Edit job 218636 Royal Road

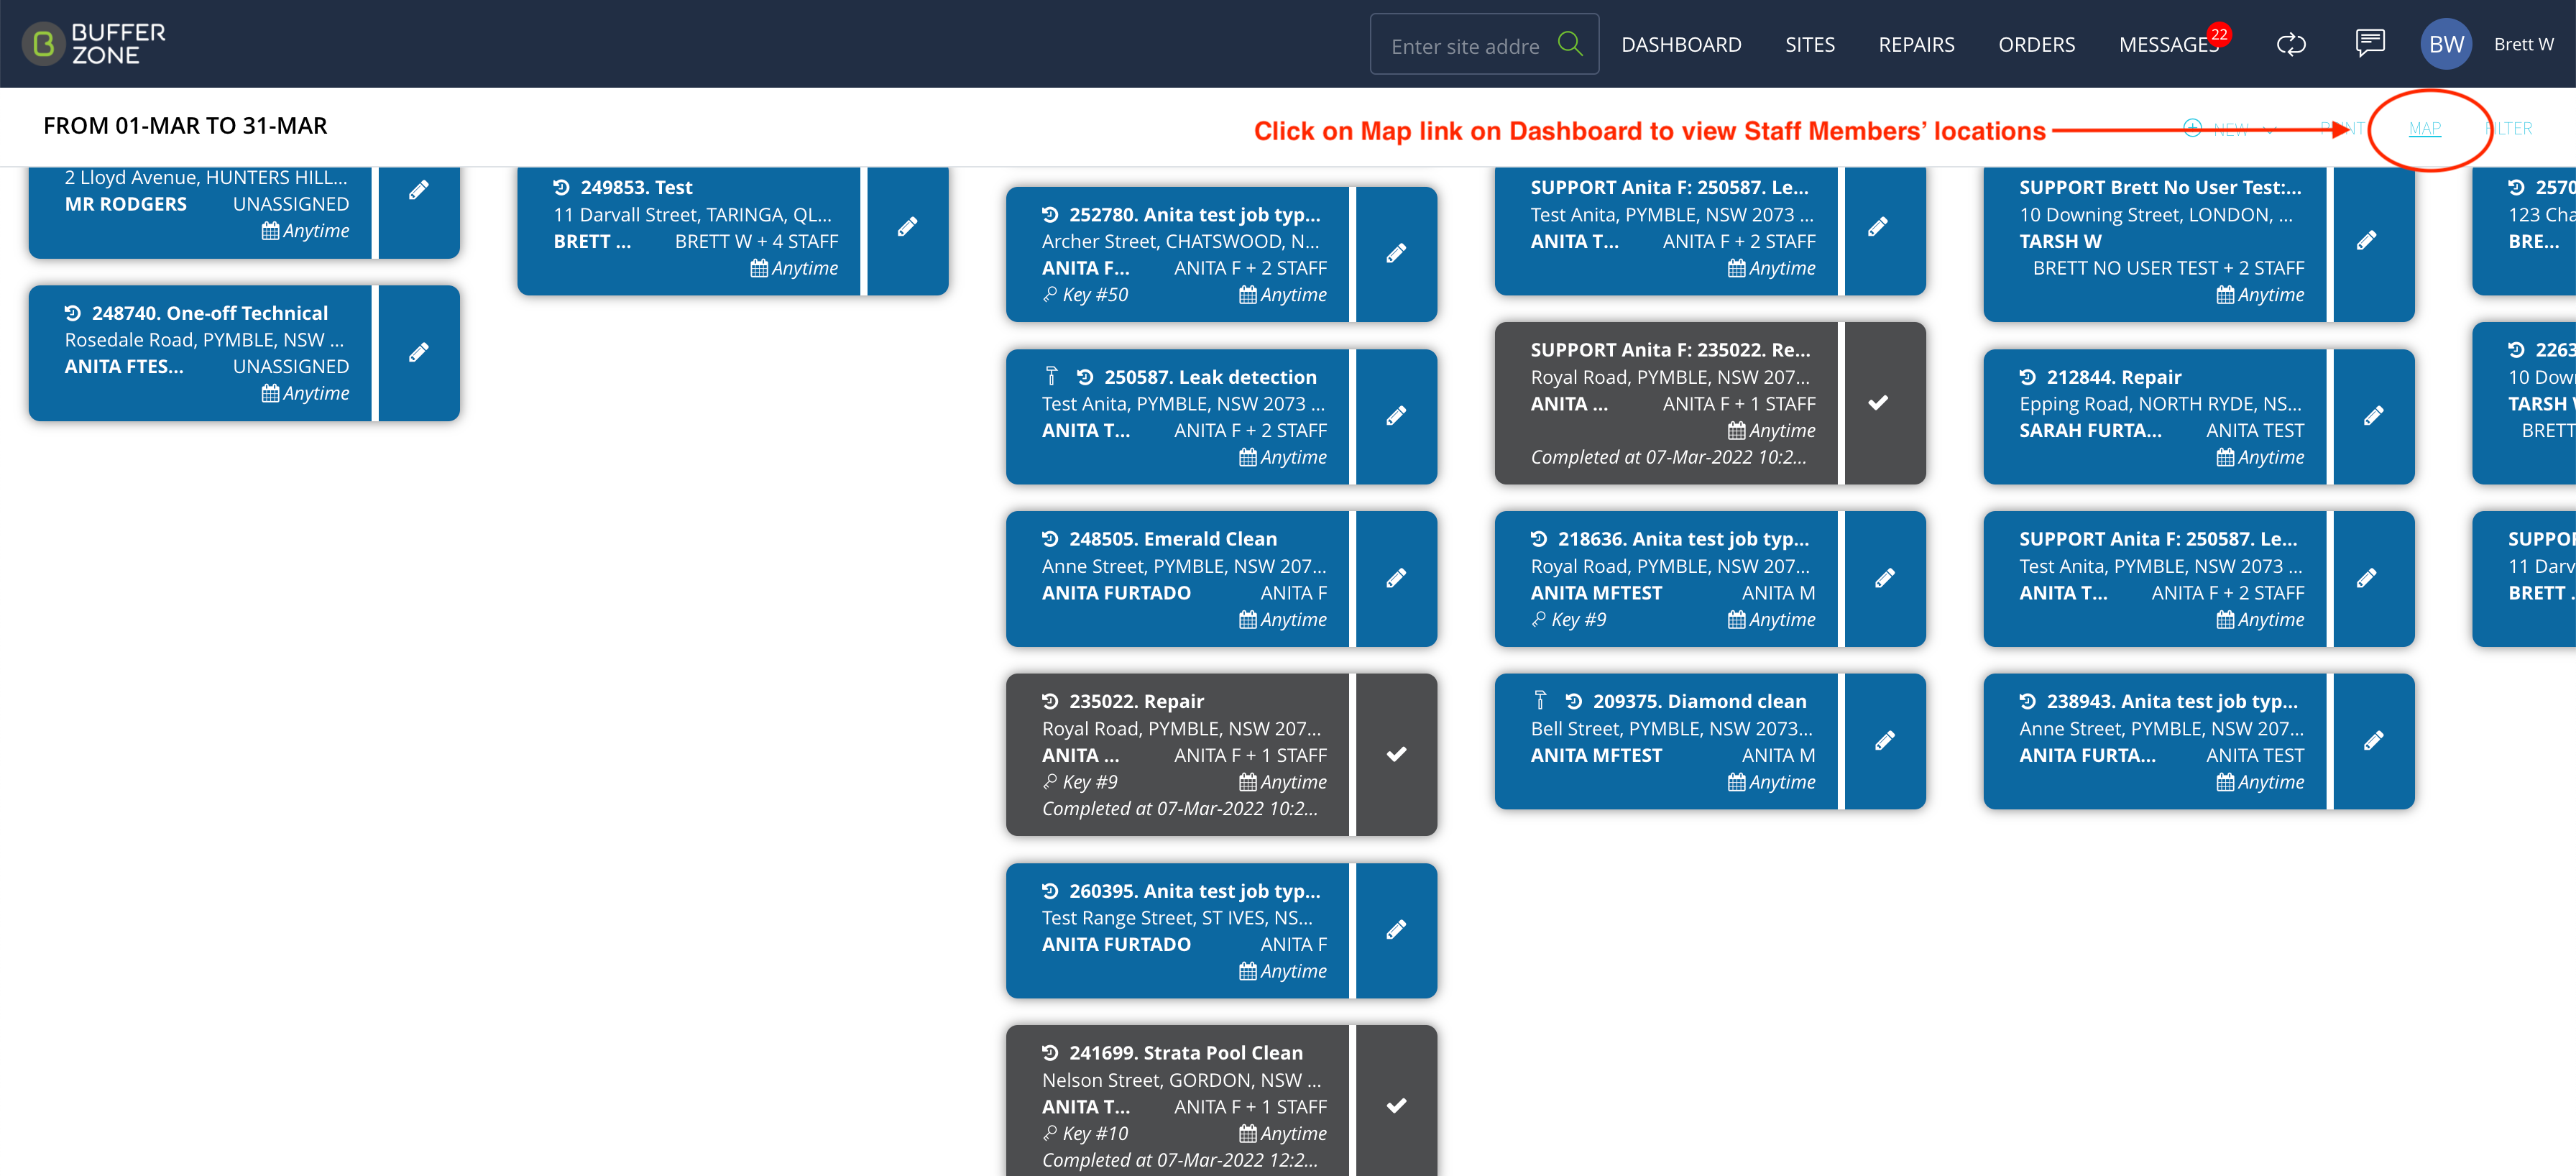1884,578
